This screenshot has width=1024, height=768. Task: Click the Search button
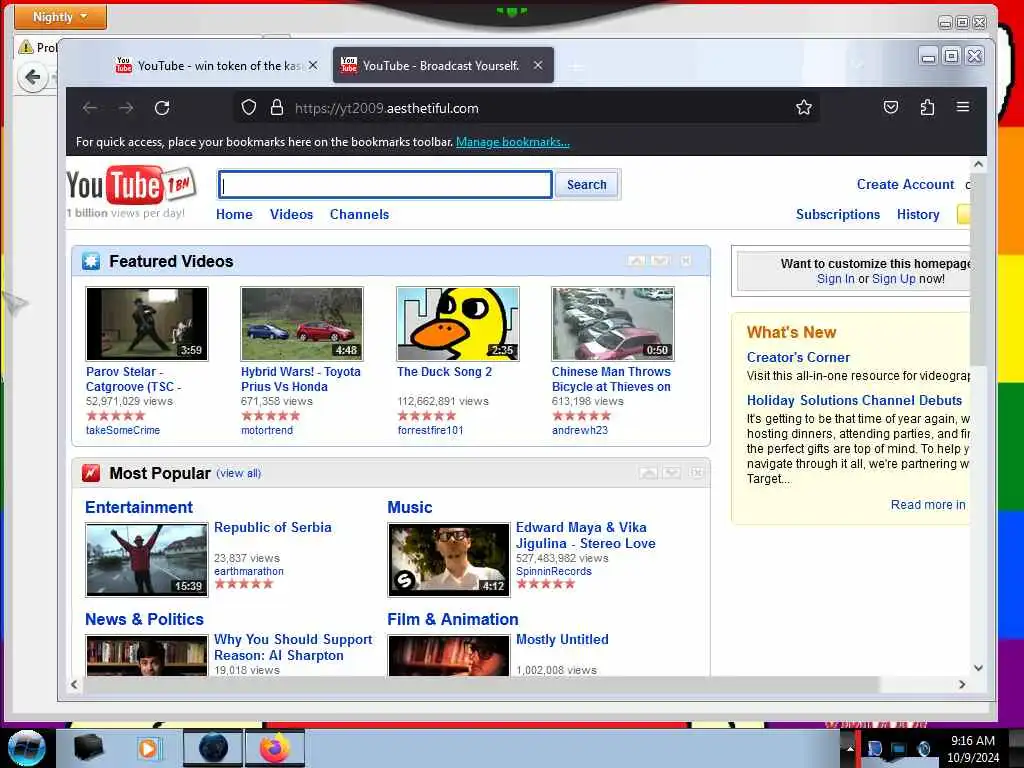pos(586,185)
